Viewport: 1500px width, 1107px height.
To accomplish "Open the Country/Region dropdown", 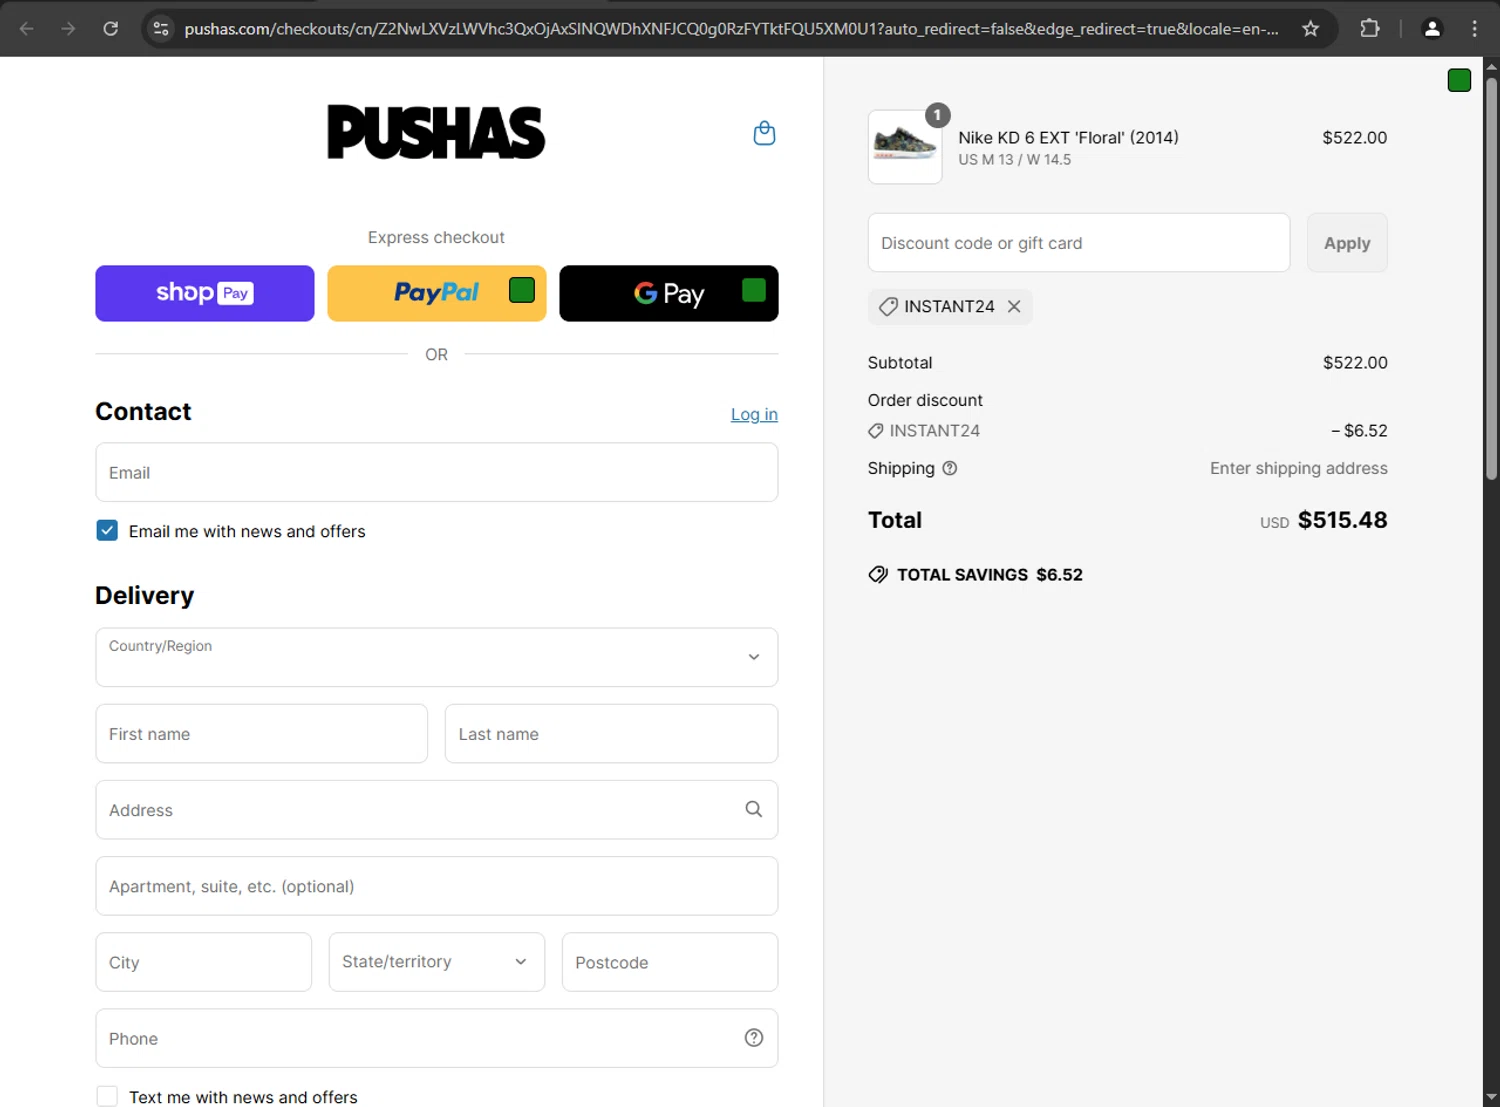I will coord(437,657).
